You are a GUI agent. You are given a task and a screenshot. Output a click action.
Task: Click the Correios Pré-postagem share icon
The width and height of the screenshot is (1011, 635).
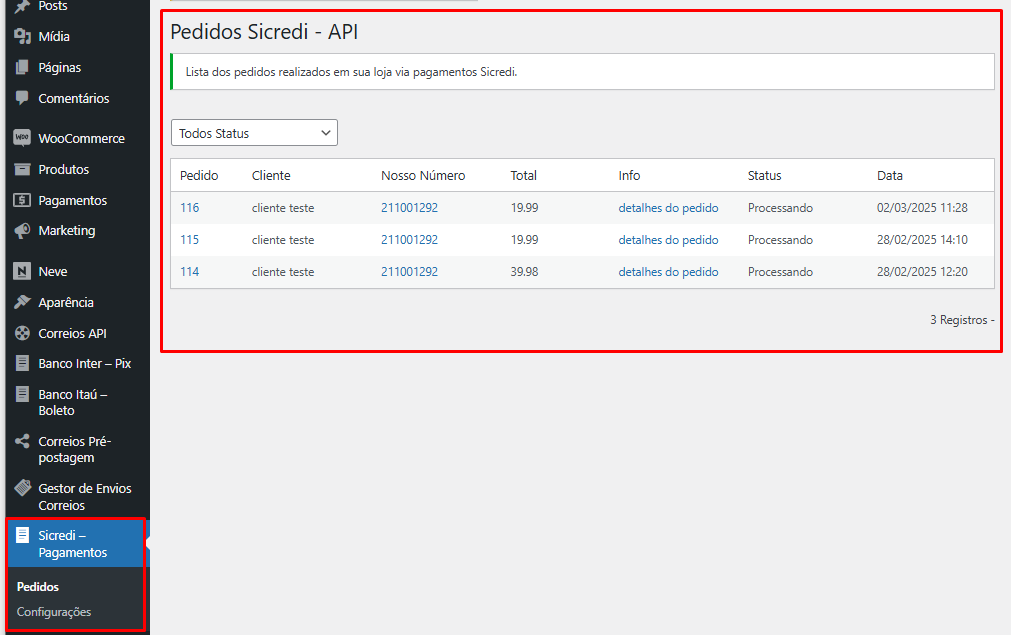22,441
